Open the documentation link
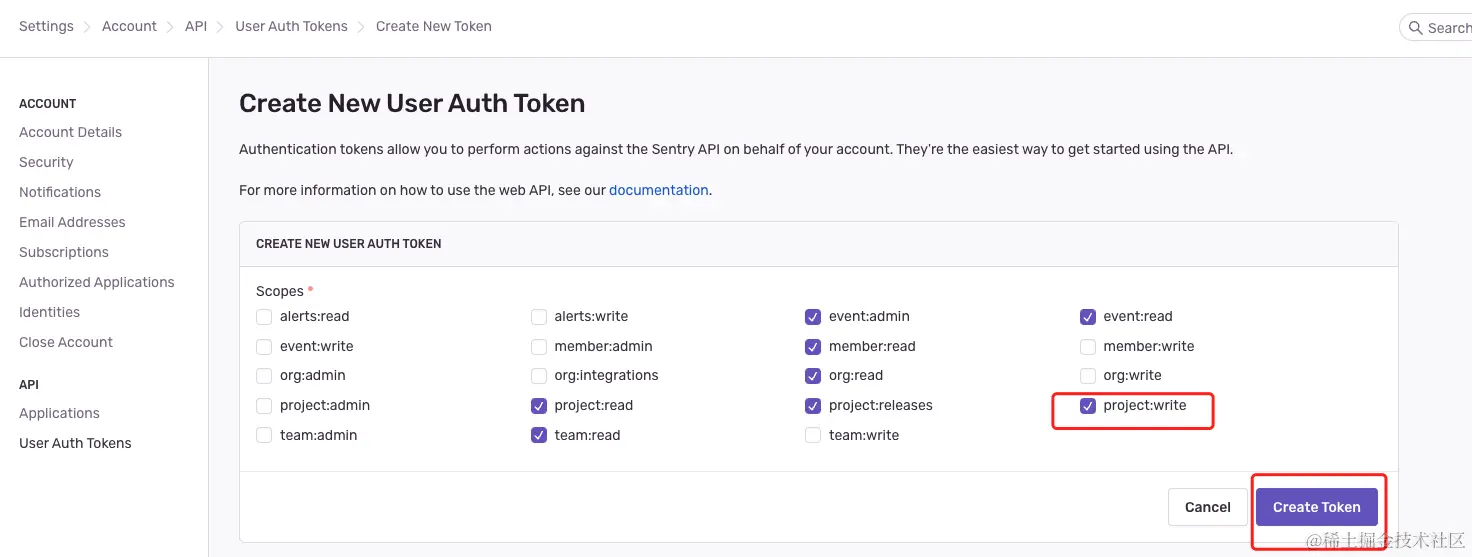Viewport: 1472px width, 557px height. (659, 190)
